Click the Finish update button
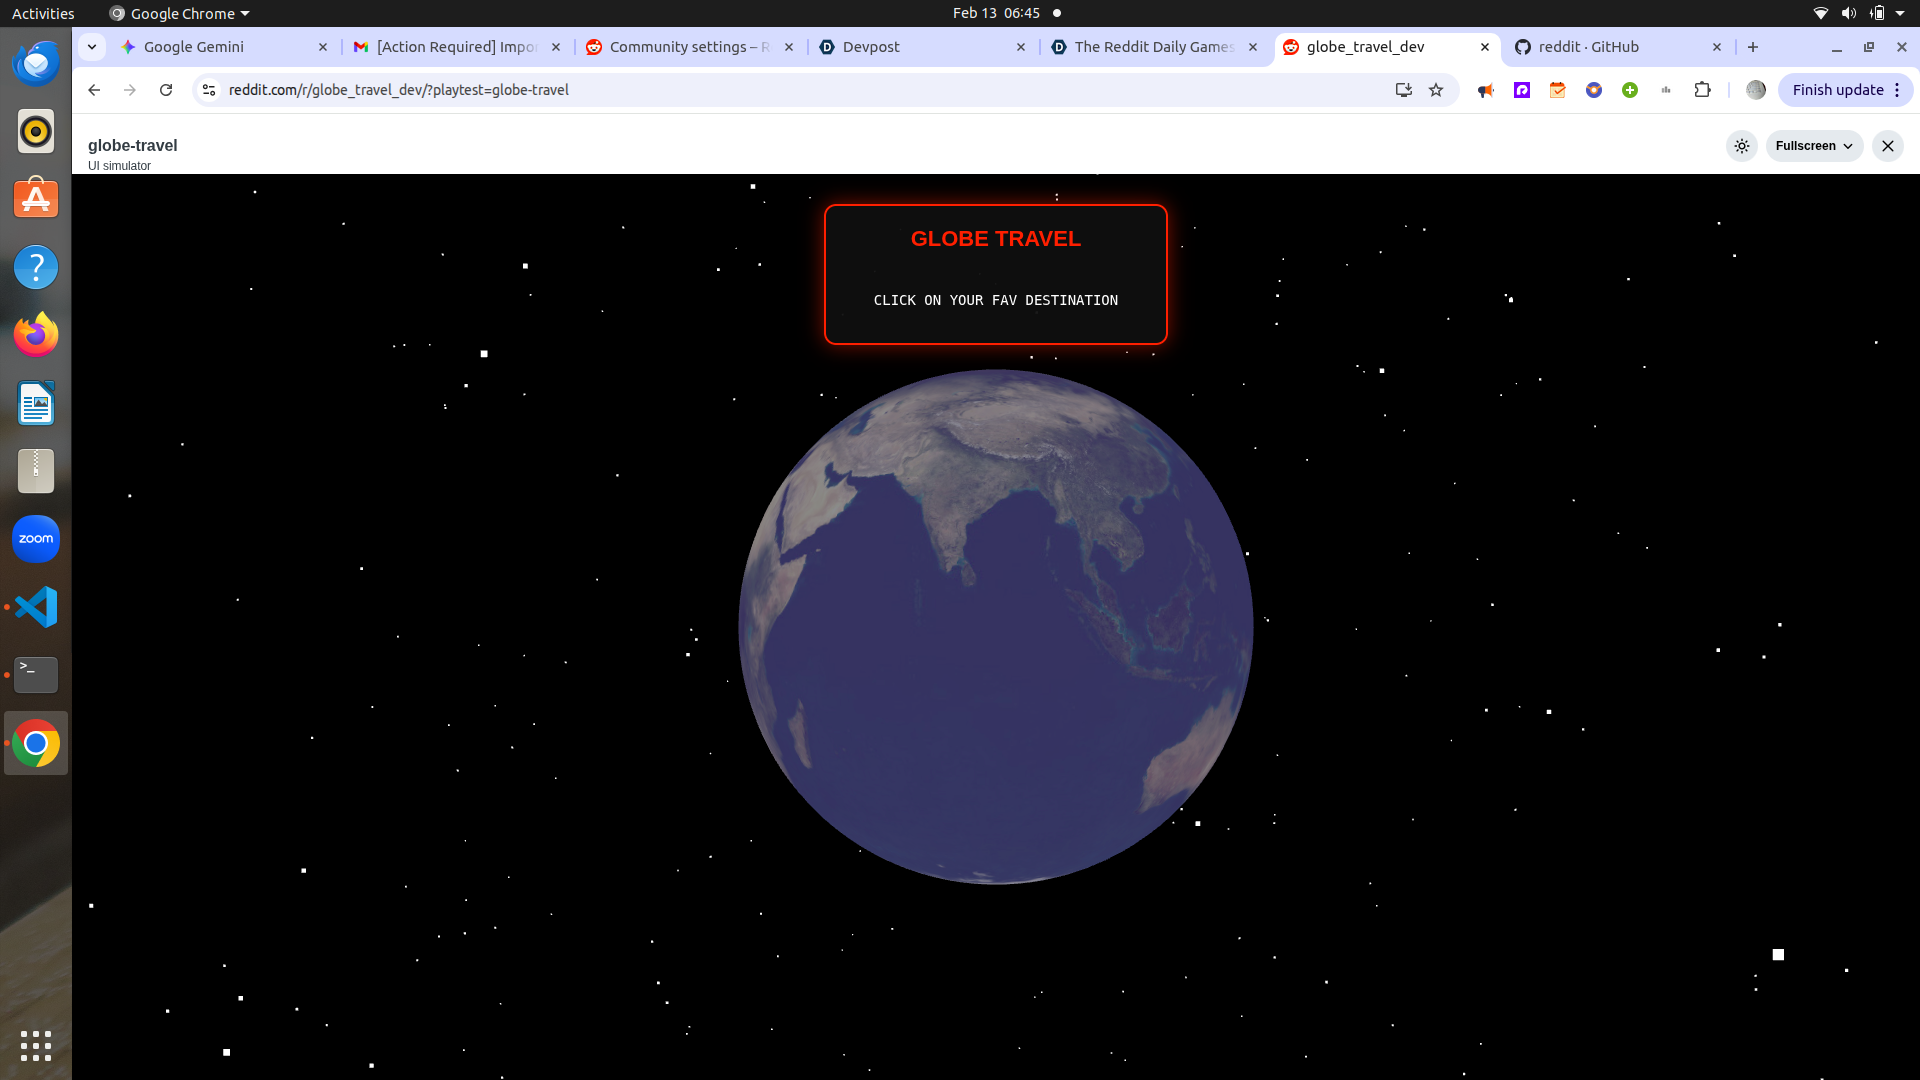1920x1080 pixels. pyautogui.click(x=1837, y=90)
